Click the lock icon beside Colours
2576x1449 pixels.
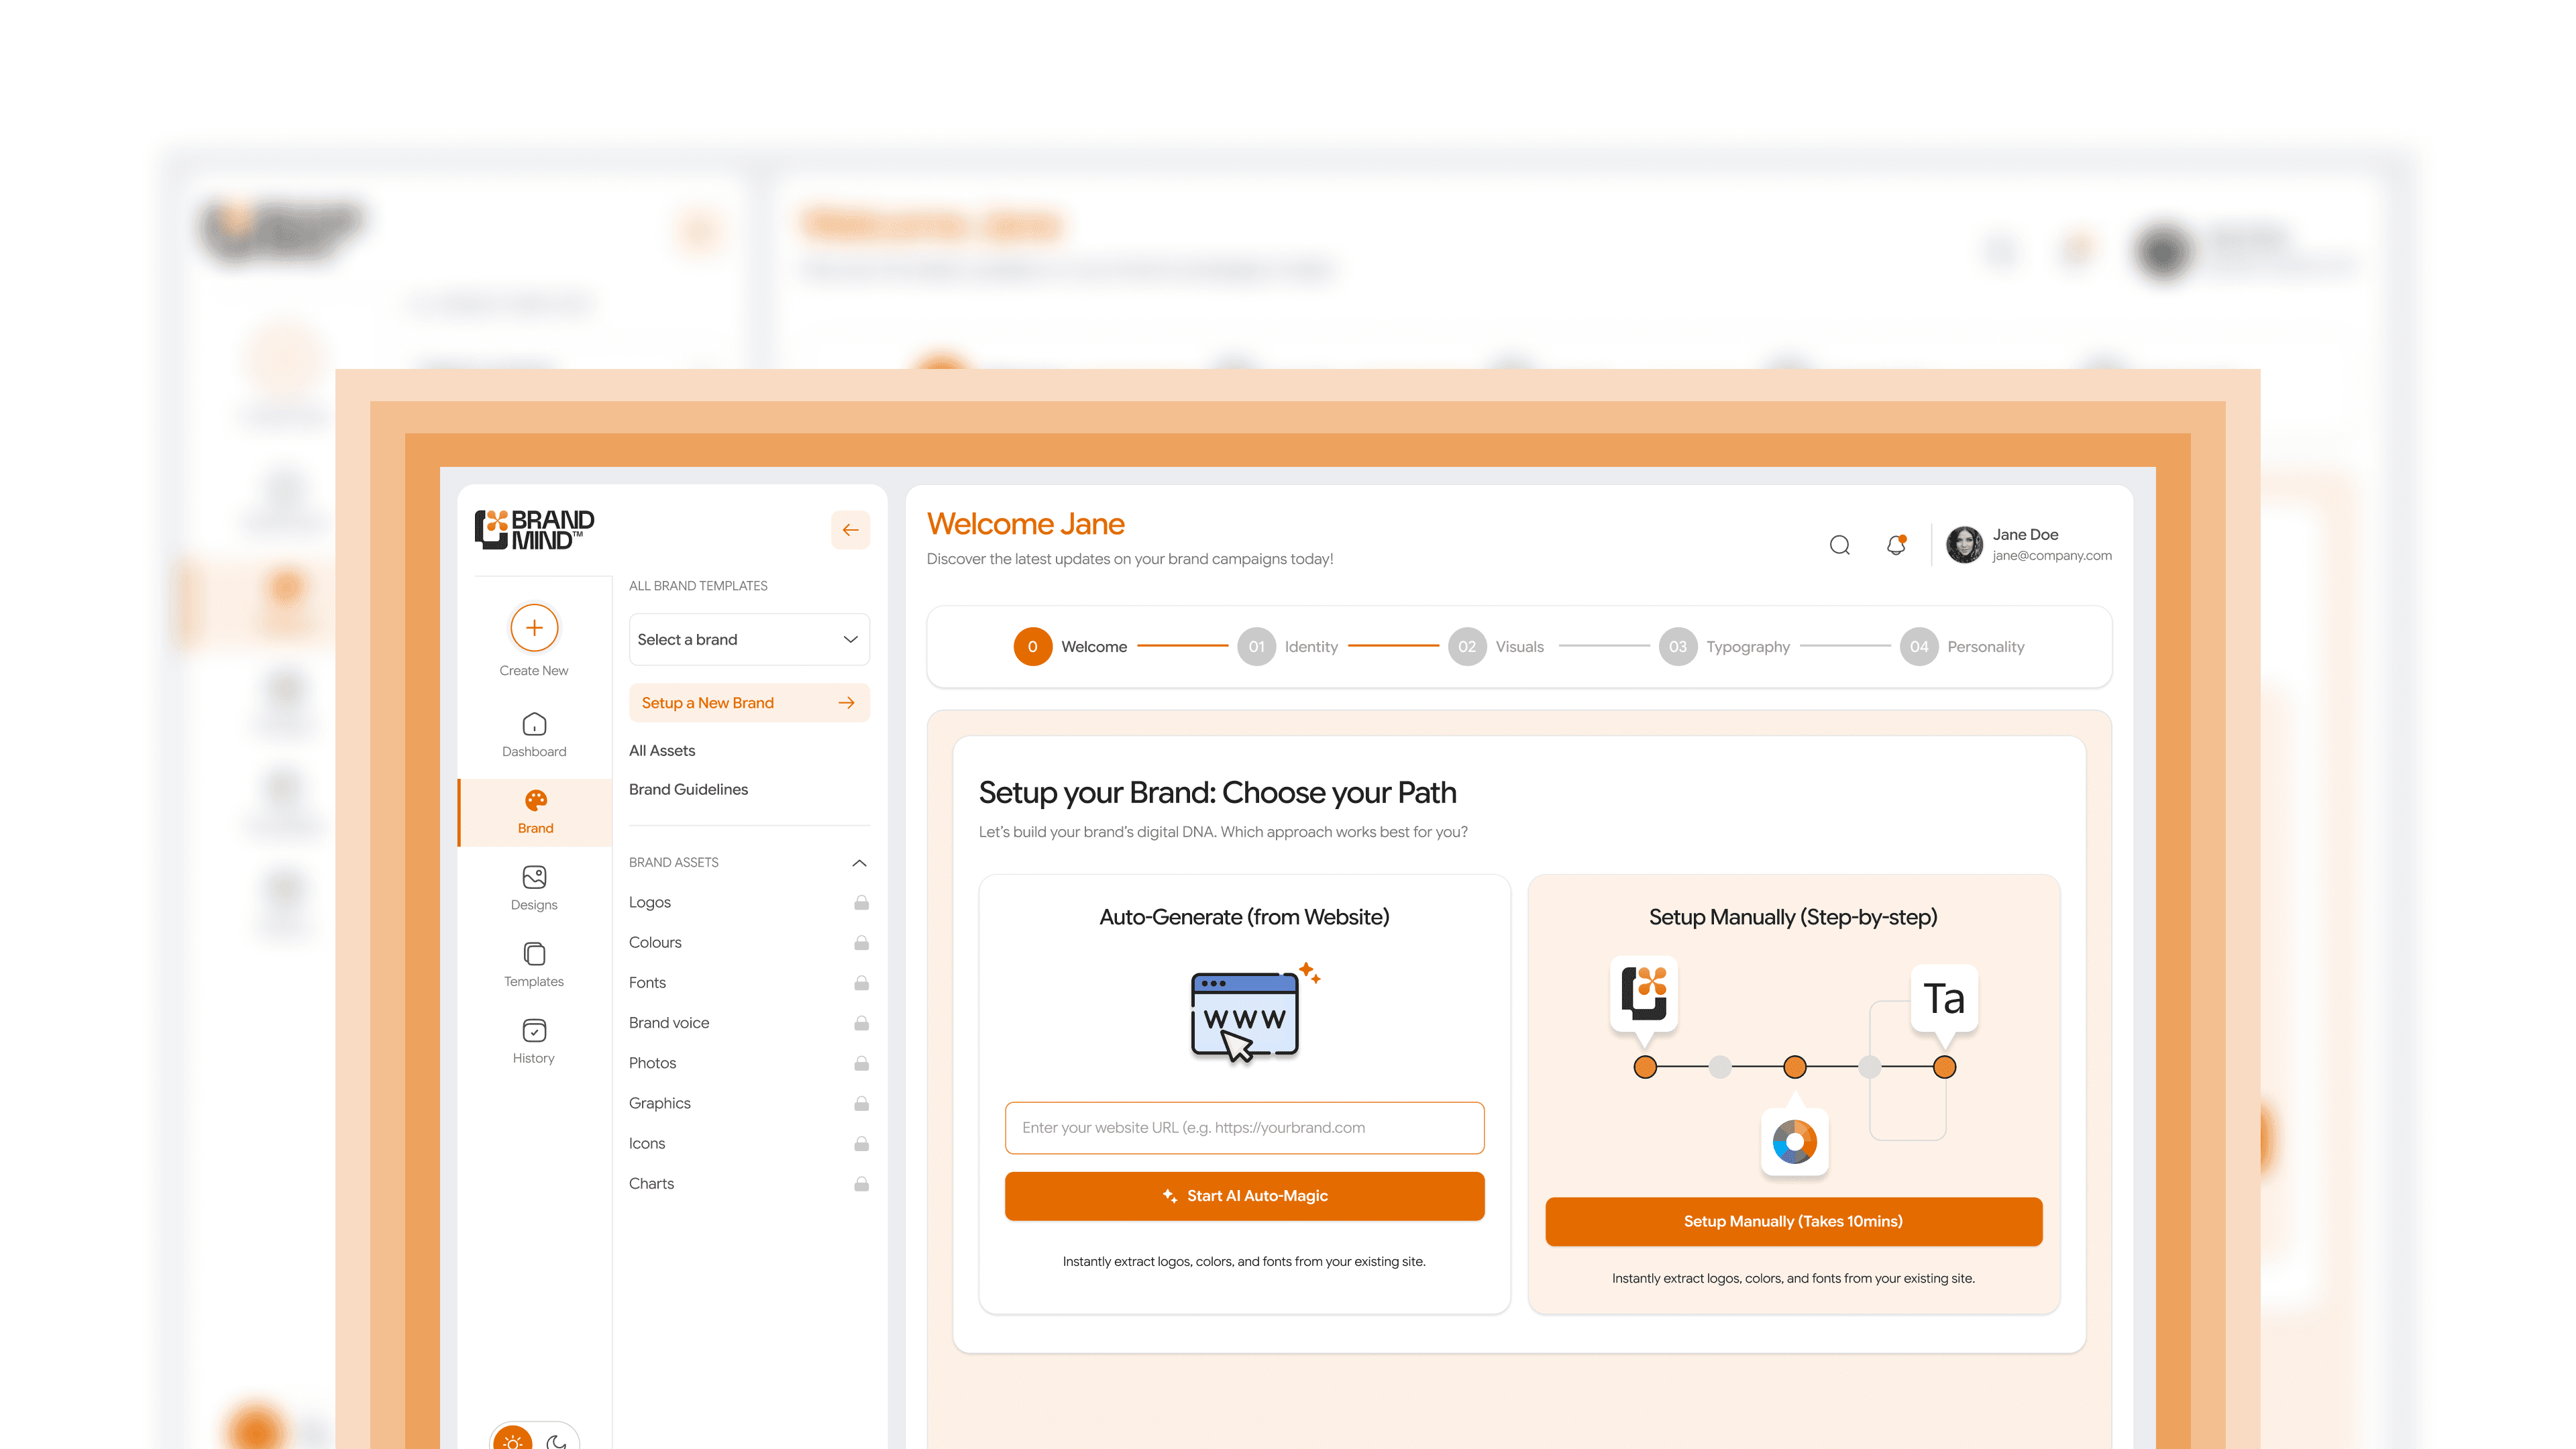(x=861, y=942)
